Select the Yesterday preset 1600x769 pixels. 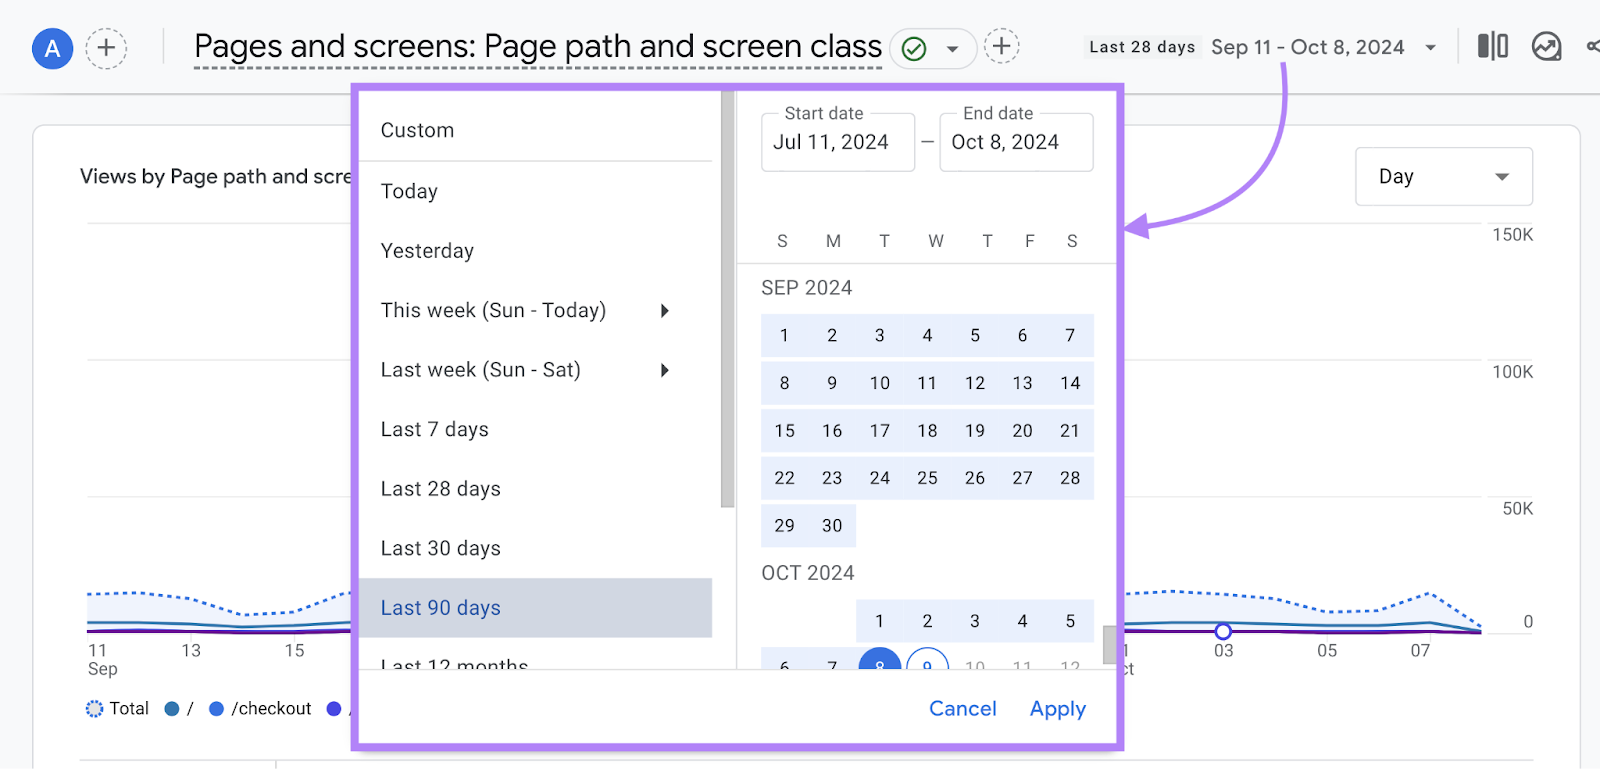point(535,251)
